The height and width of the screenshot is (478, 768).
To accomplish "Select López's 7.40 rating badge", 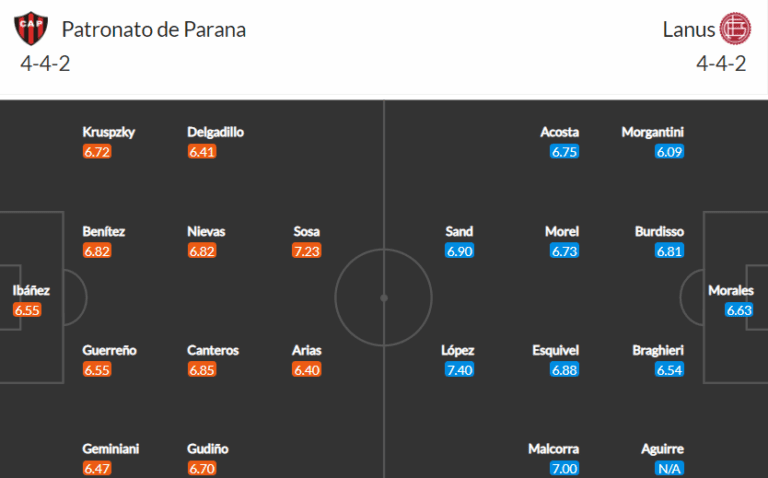I will [459, 370].
